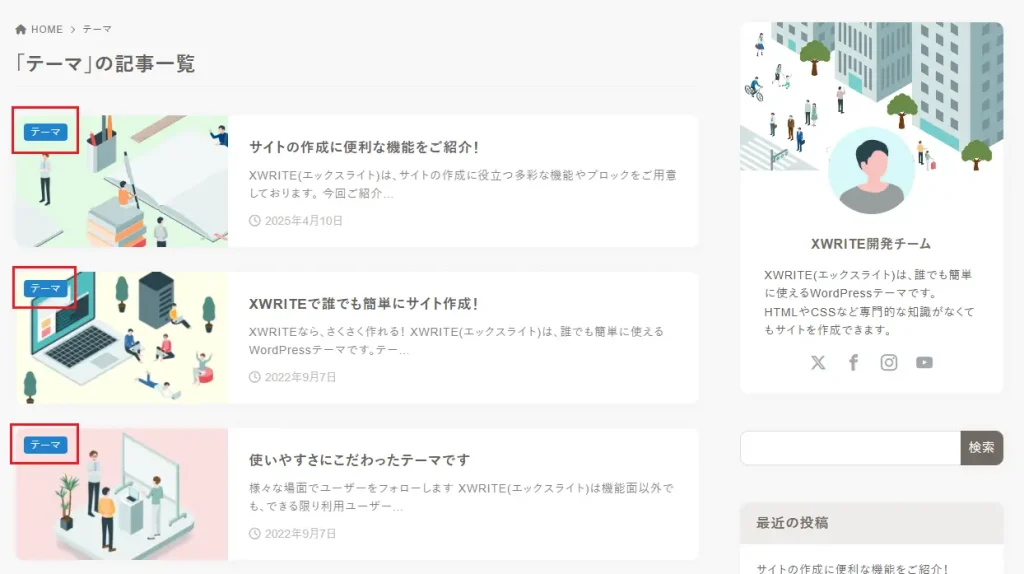Open article XWRITEで誰でも簡単にサイト作成!

(x=364, y=304)
